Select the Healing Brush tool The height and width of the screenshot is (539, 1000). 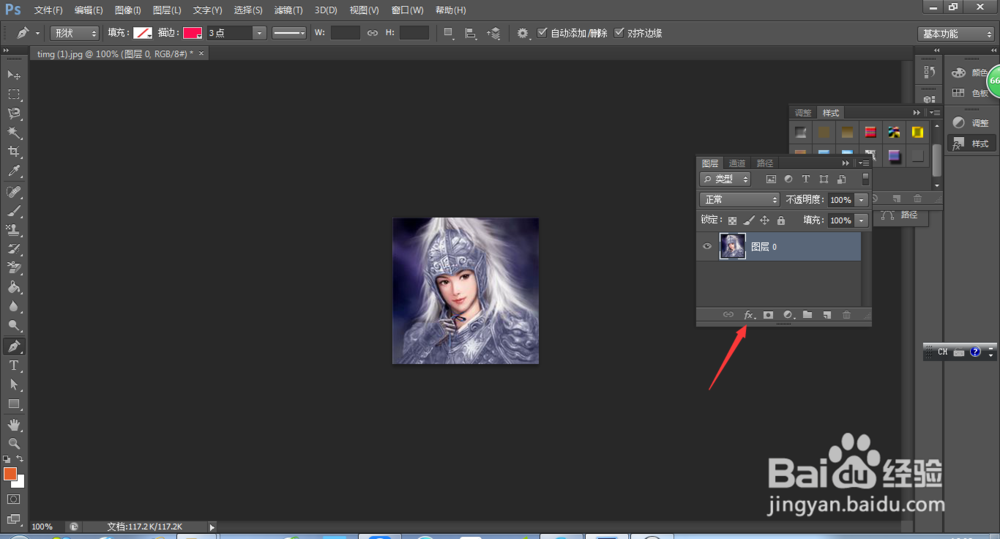13,191
